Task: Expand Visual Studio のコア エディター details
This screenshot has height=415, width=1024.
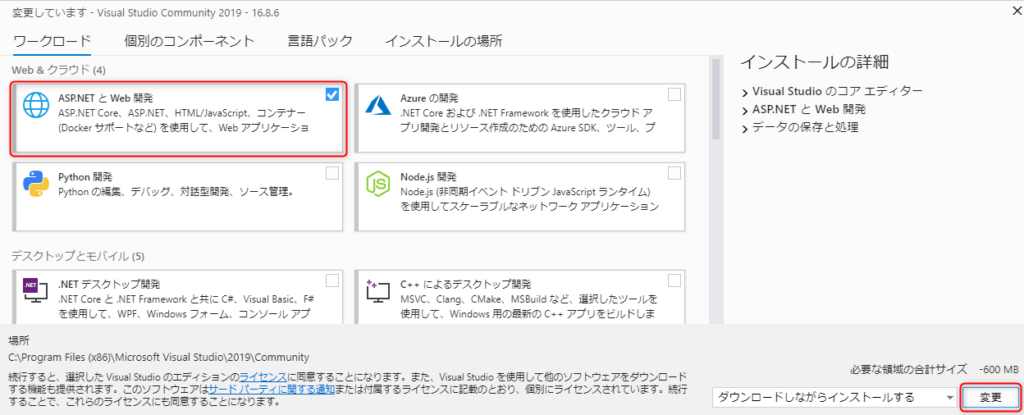Action: (x=745, y=92)
